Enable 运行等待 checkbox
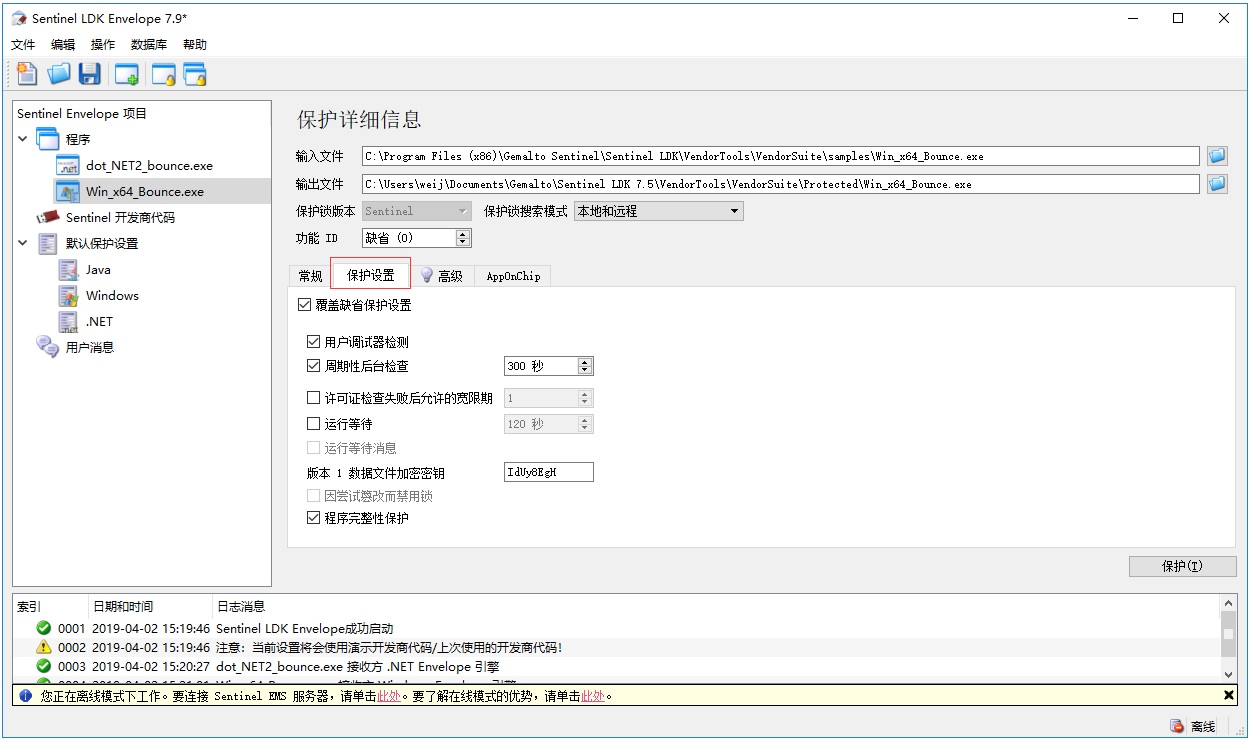 click(314, 424)
